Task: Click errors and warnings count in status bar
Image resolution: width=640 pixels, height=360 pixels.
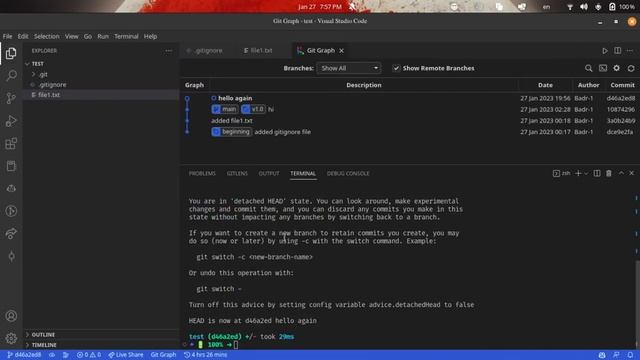Action: pyautogui.click(x=89, y=355)
